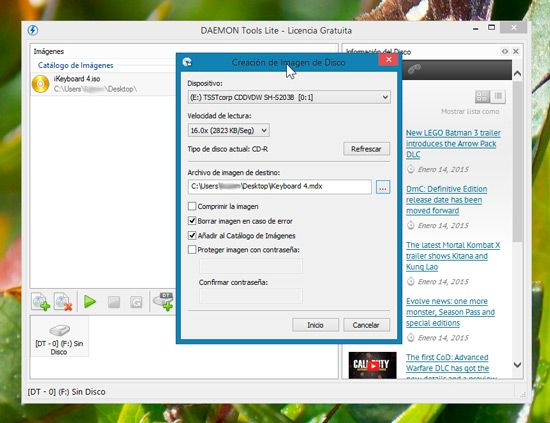Maximize the DAEMON Tools Lite window
The image size is (550, 423).
(x=492, y=28)
